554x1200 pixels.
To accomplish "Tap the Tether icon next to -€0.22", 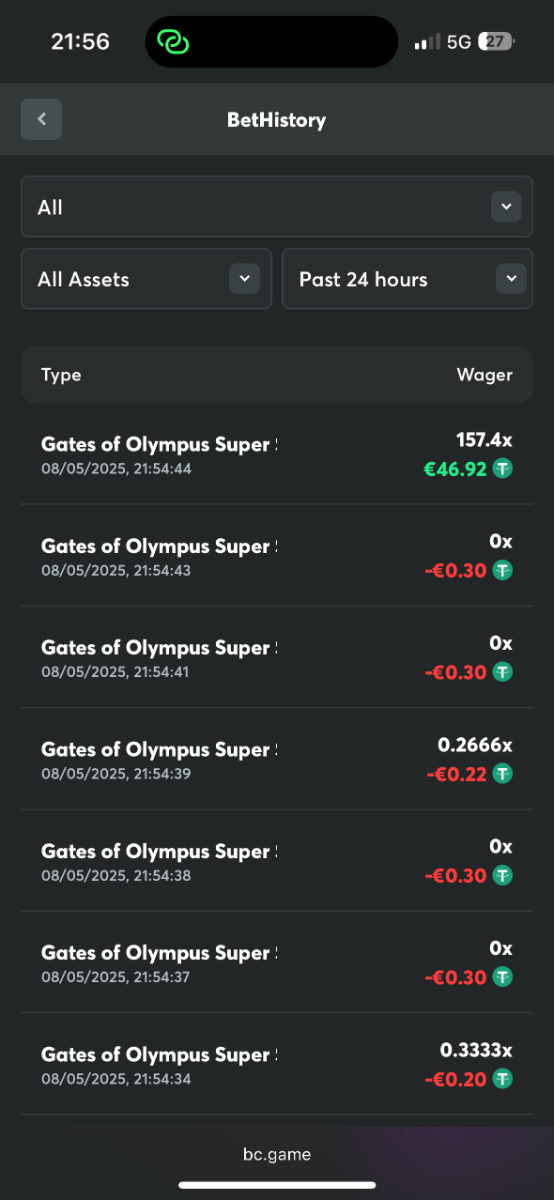I will coord(502,773).
